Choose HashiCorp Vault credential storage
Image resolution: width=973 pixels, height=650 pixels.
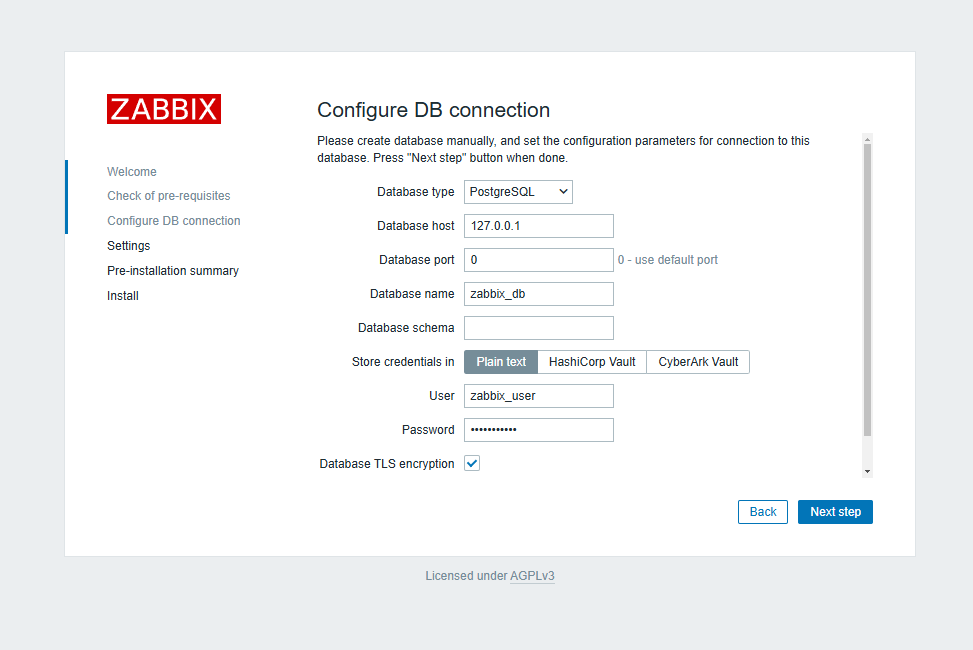pos(592,362)
